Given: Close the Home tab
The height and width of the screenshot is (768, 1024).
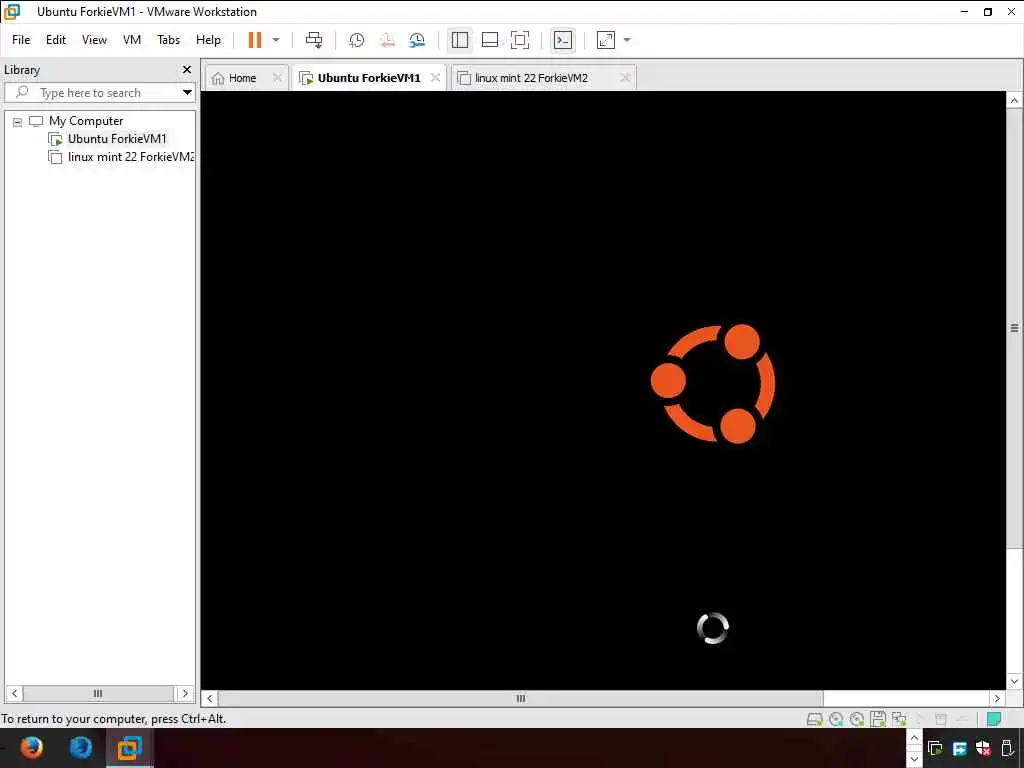Looking at the screenshot, I should coord(277,78).
